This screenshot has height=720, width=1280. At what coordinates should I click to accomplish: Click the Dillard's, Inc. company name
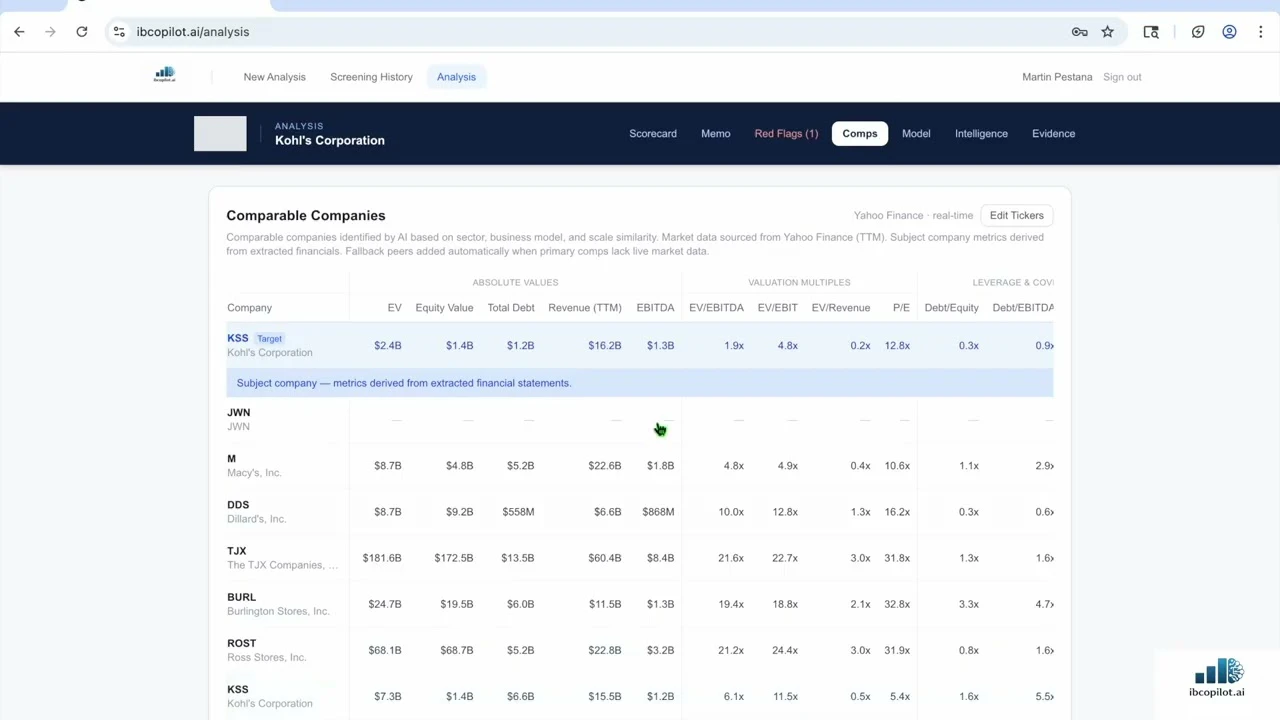click(x=257, y=519)
